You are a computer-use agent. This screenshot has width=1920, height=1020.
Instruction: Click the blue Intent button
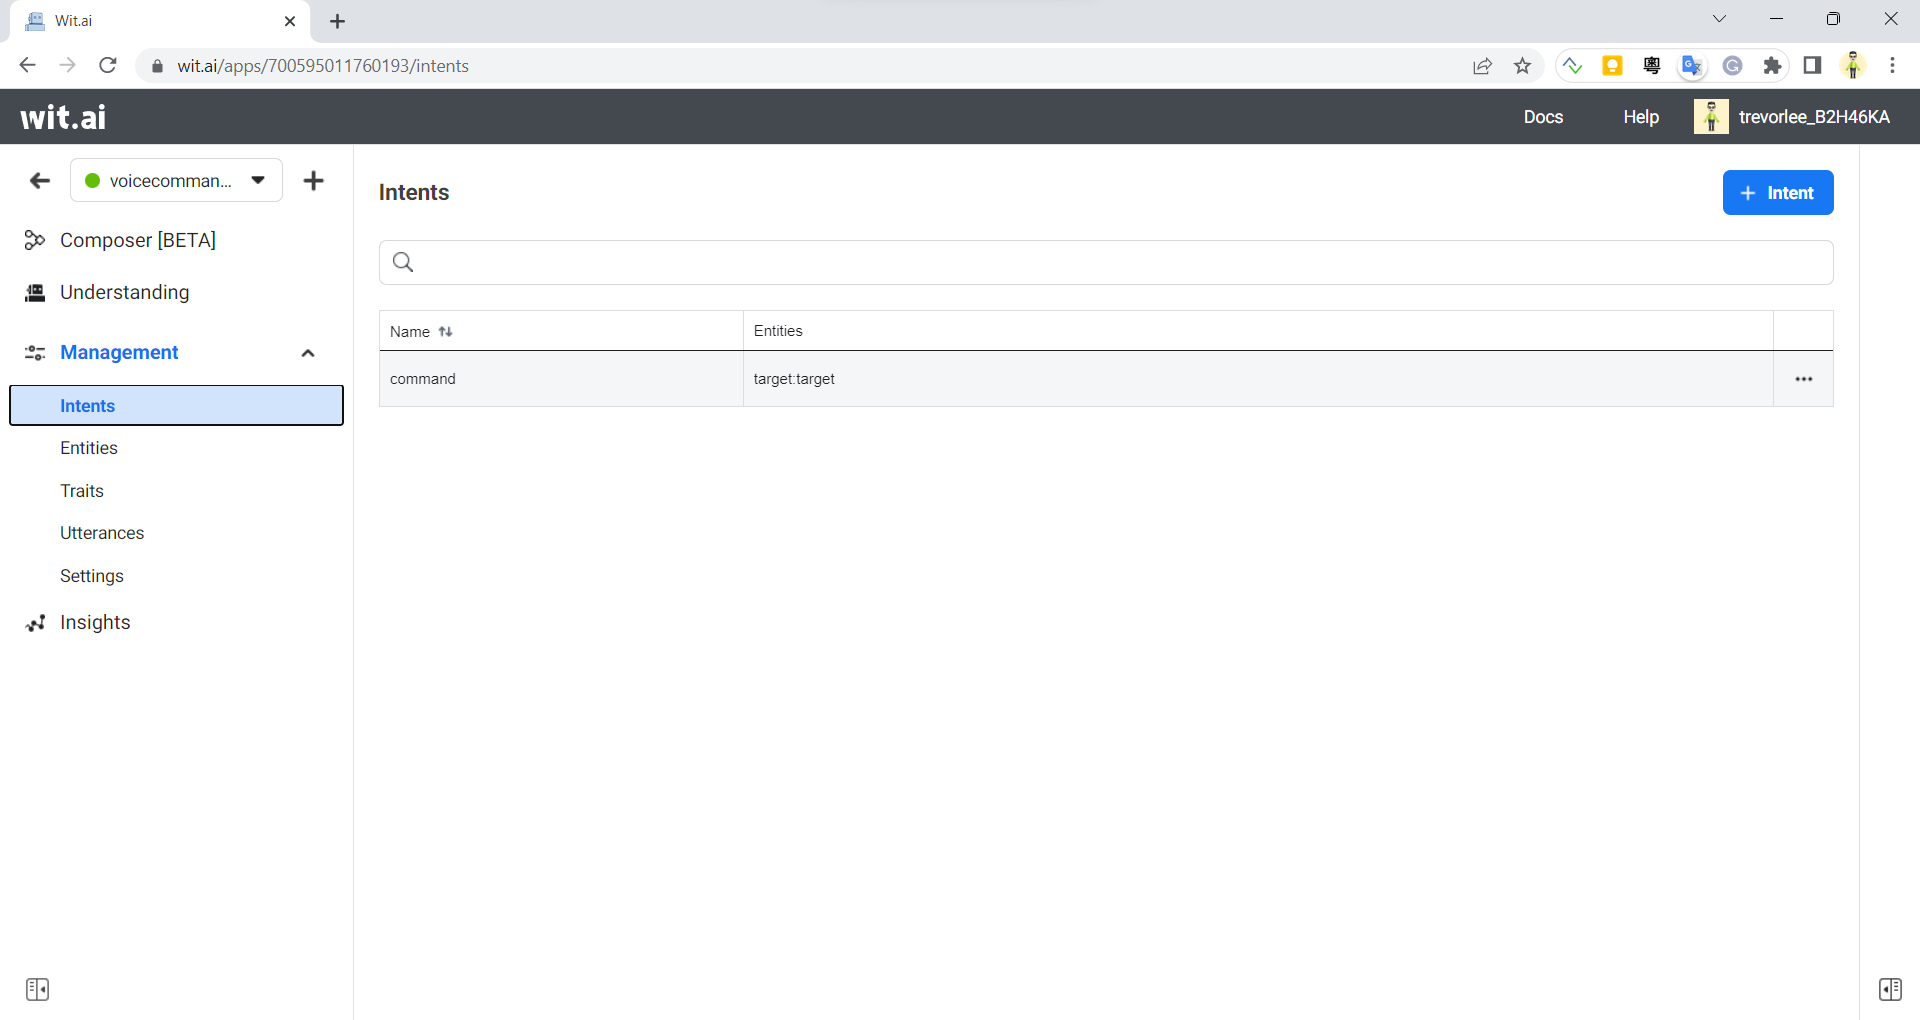coord(1778,193)
